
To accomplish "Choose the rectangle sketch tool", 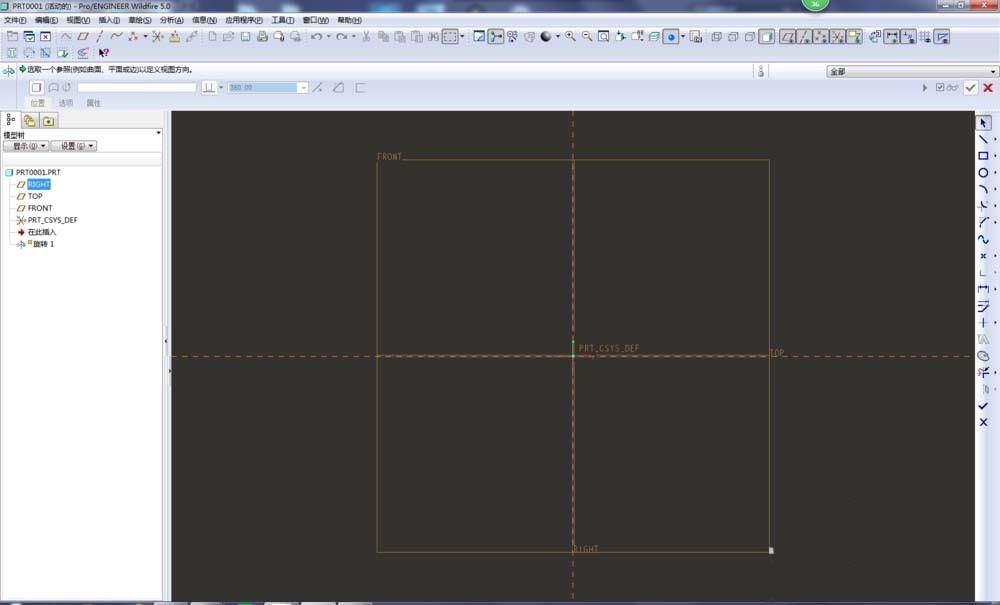I will (x=983, y=156).
